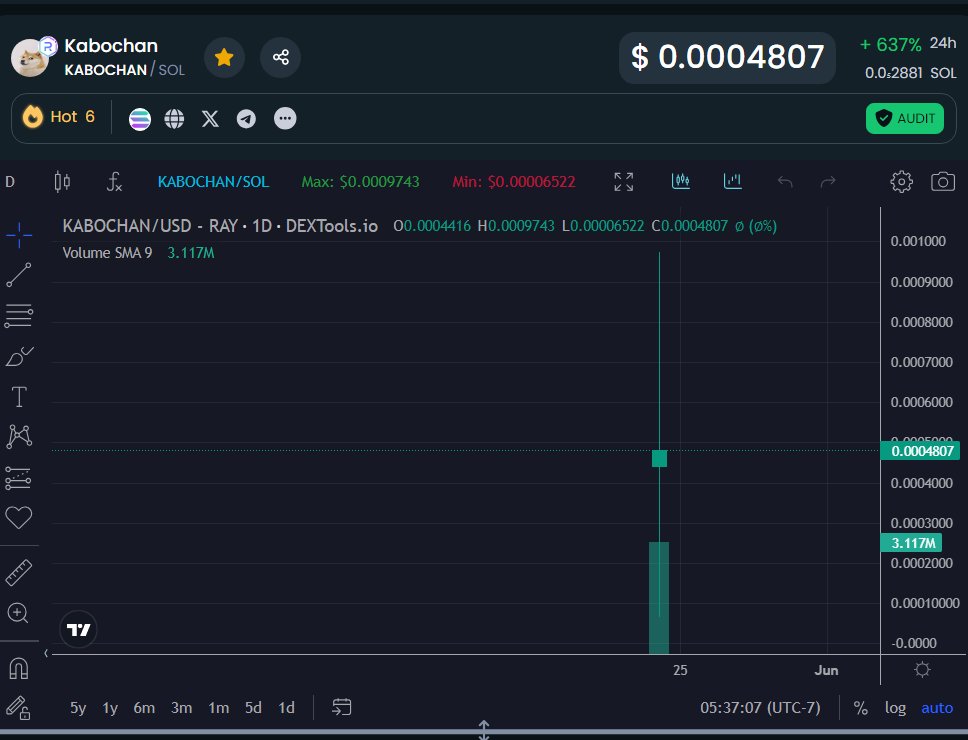Viewport: 968px width, 740px height.
Task: Click the chart height resize handle arrow
Action: tap(484, 730)
